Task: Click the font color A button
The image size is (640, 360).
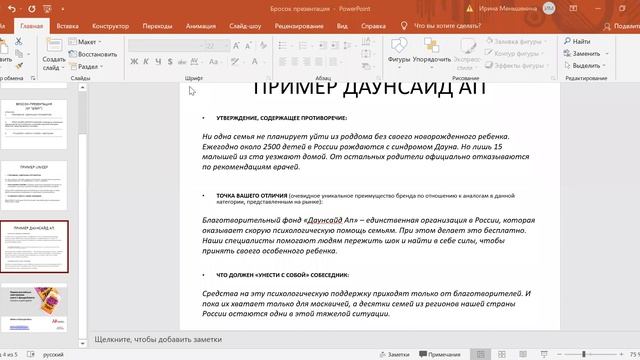Action: 254,62
